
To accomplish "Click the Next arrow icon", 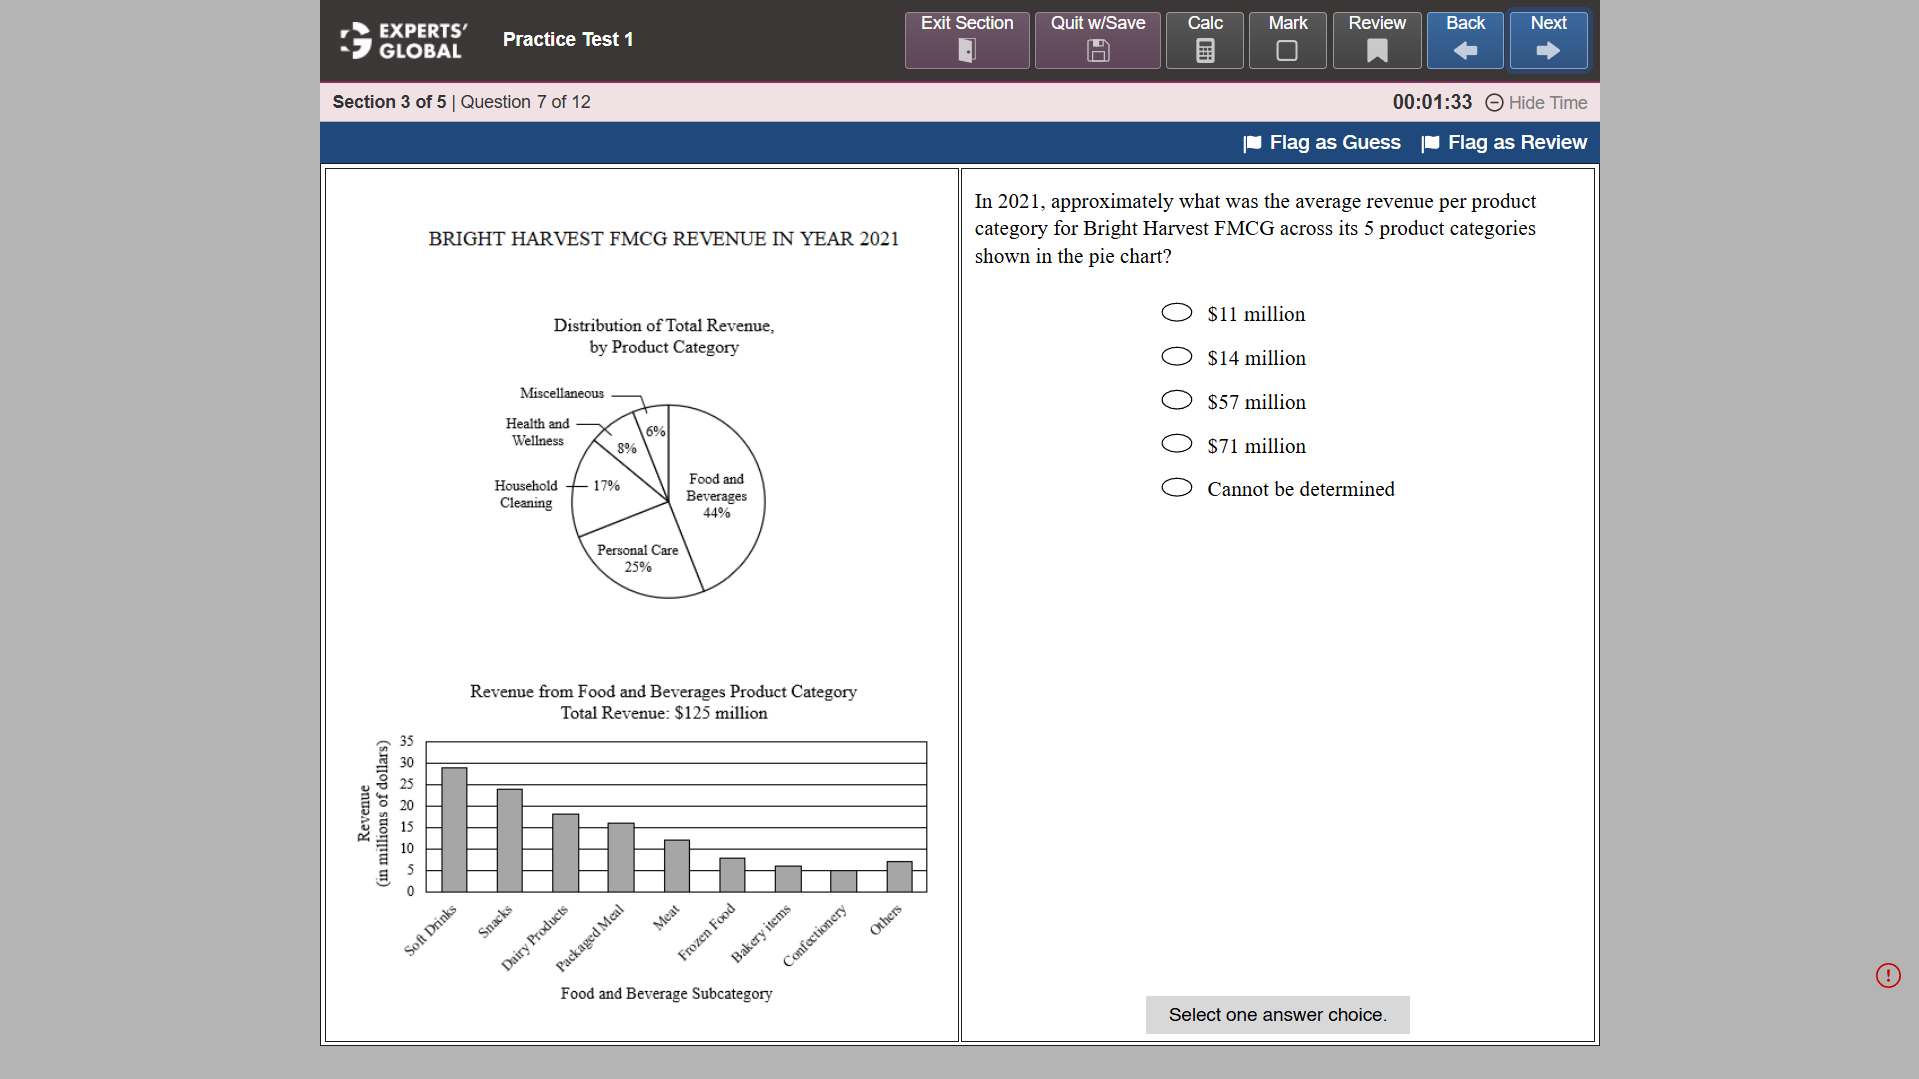I will click(1547, 52).
